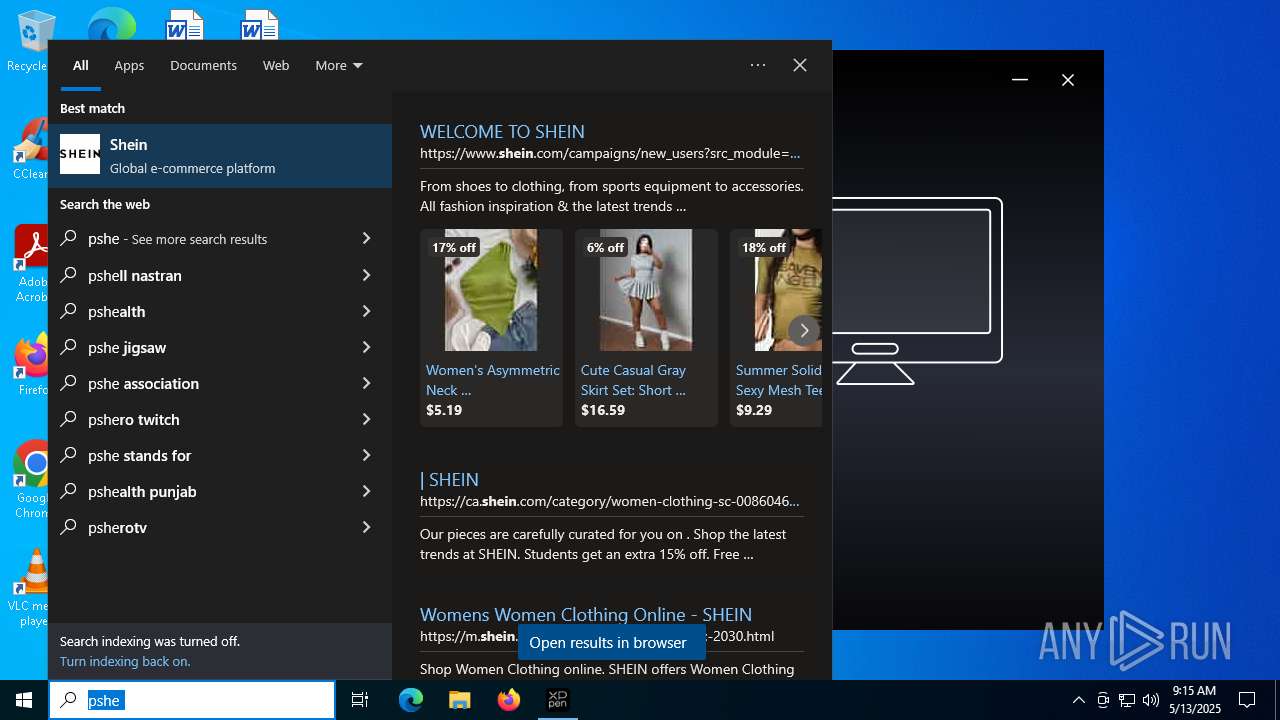This screenshot has height=720, width=1280.
Task: Open File Explorer from the taskbar
Action: coord(460,700)
